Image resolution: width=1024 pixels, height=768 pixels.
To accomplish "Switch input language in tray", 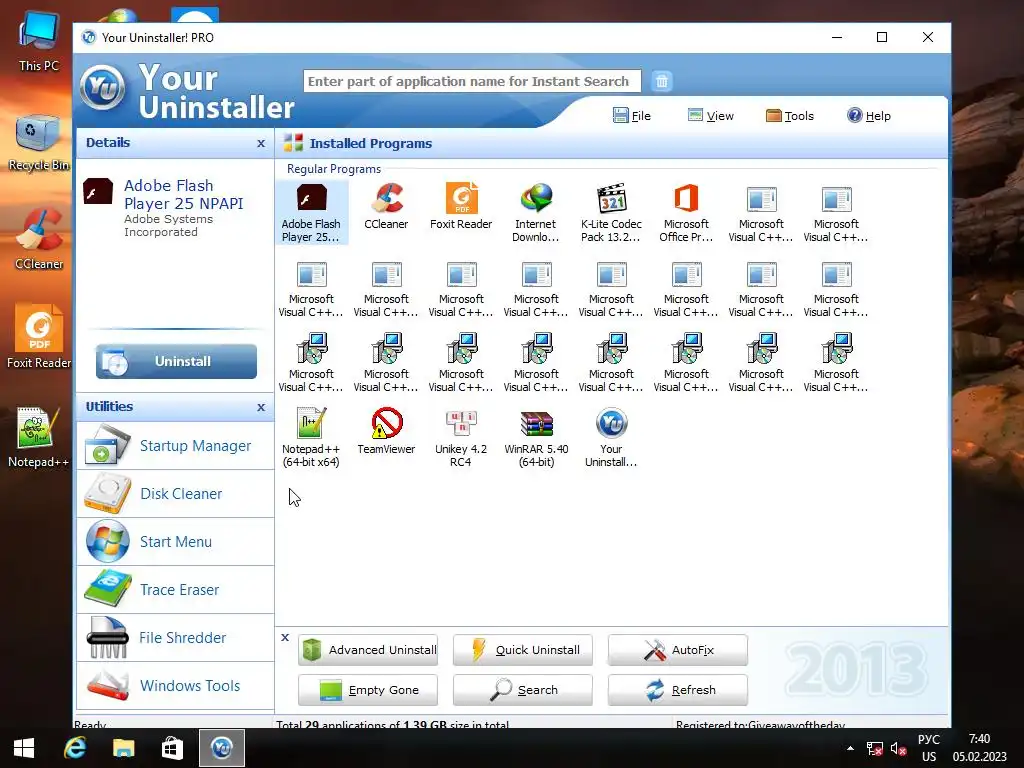I will pos(929,748).
